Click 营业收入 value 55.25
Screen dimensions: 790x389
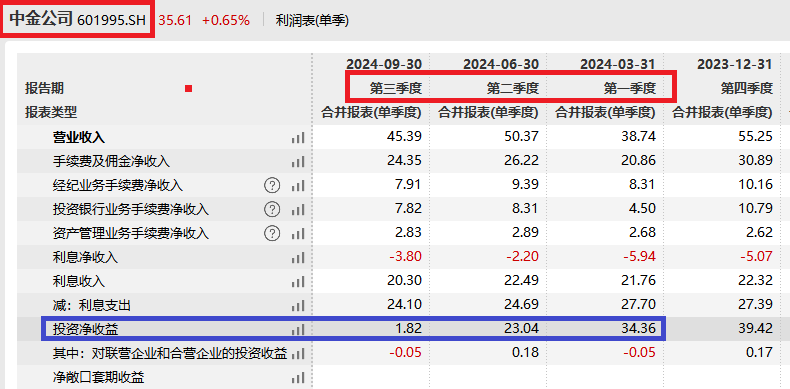[x=755, y=137]
